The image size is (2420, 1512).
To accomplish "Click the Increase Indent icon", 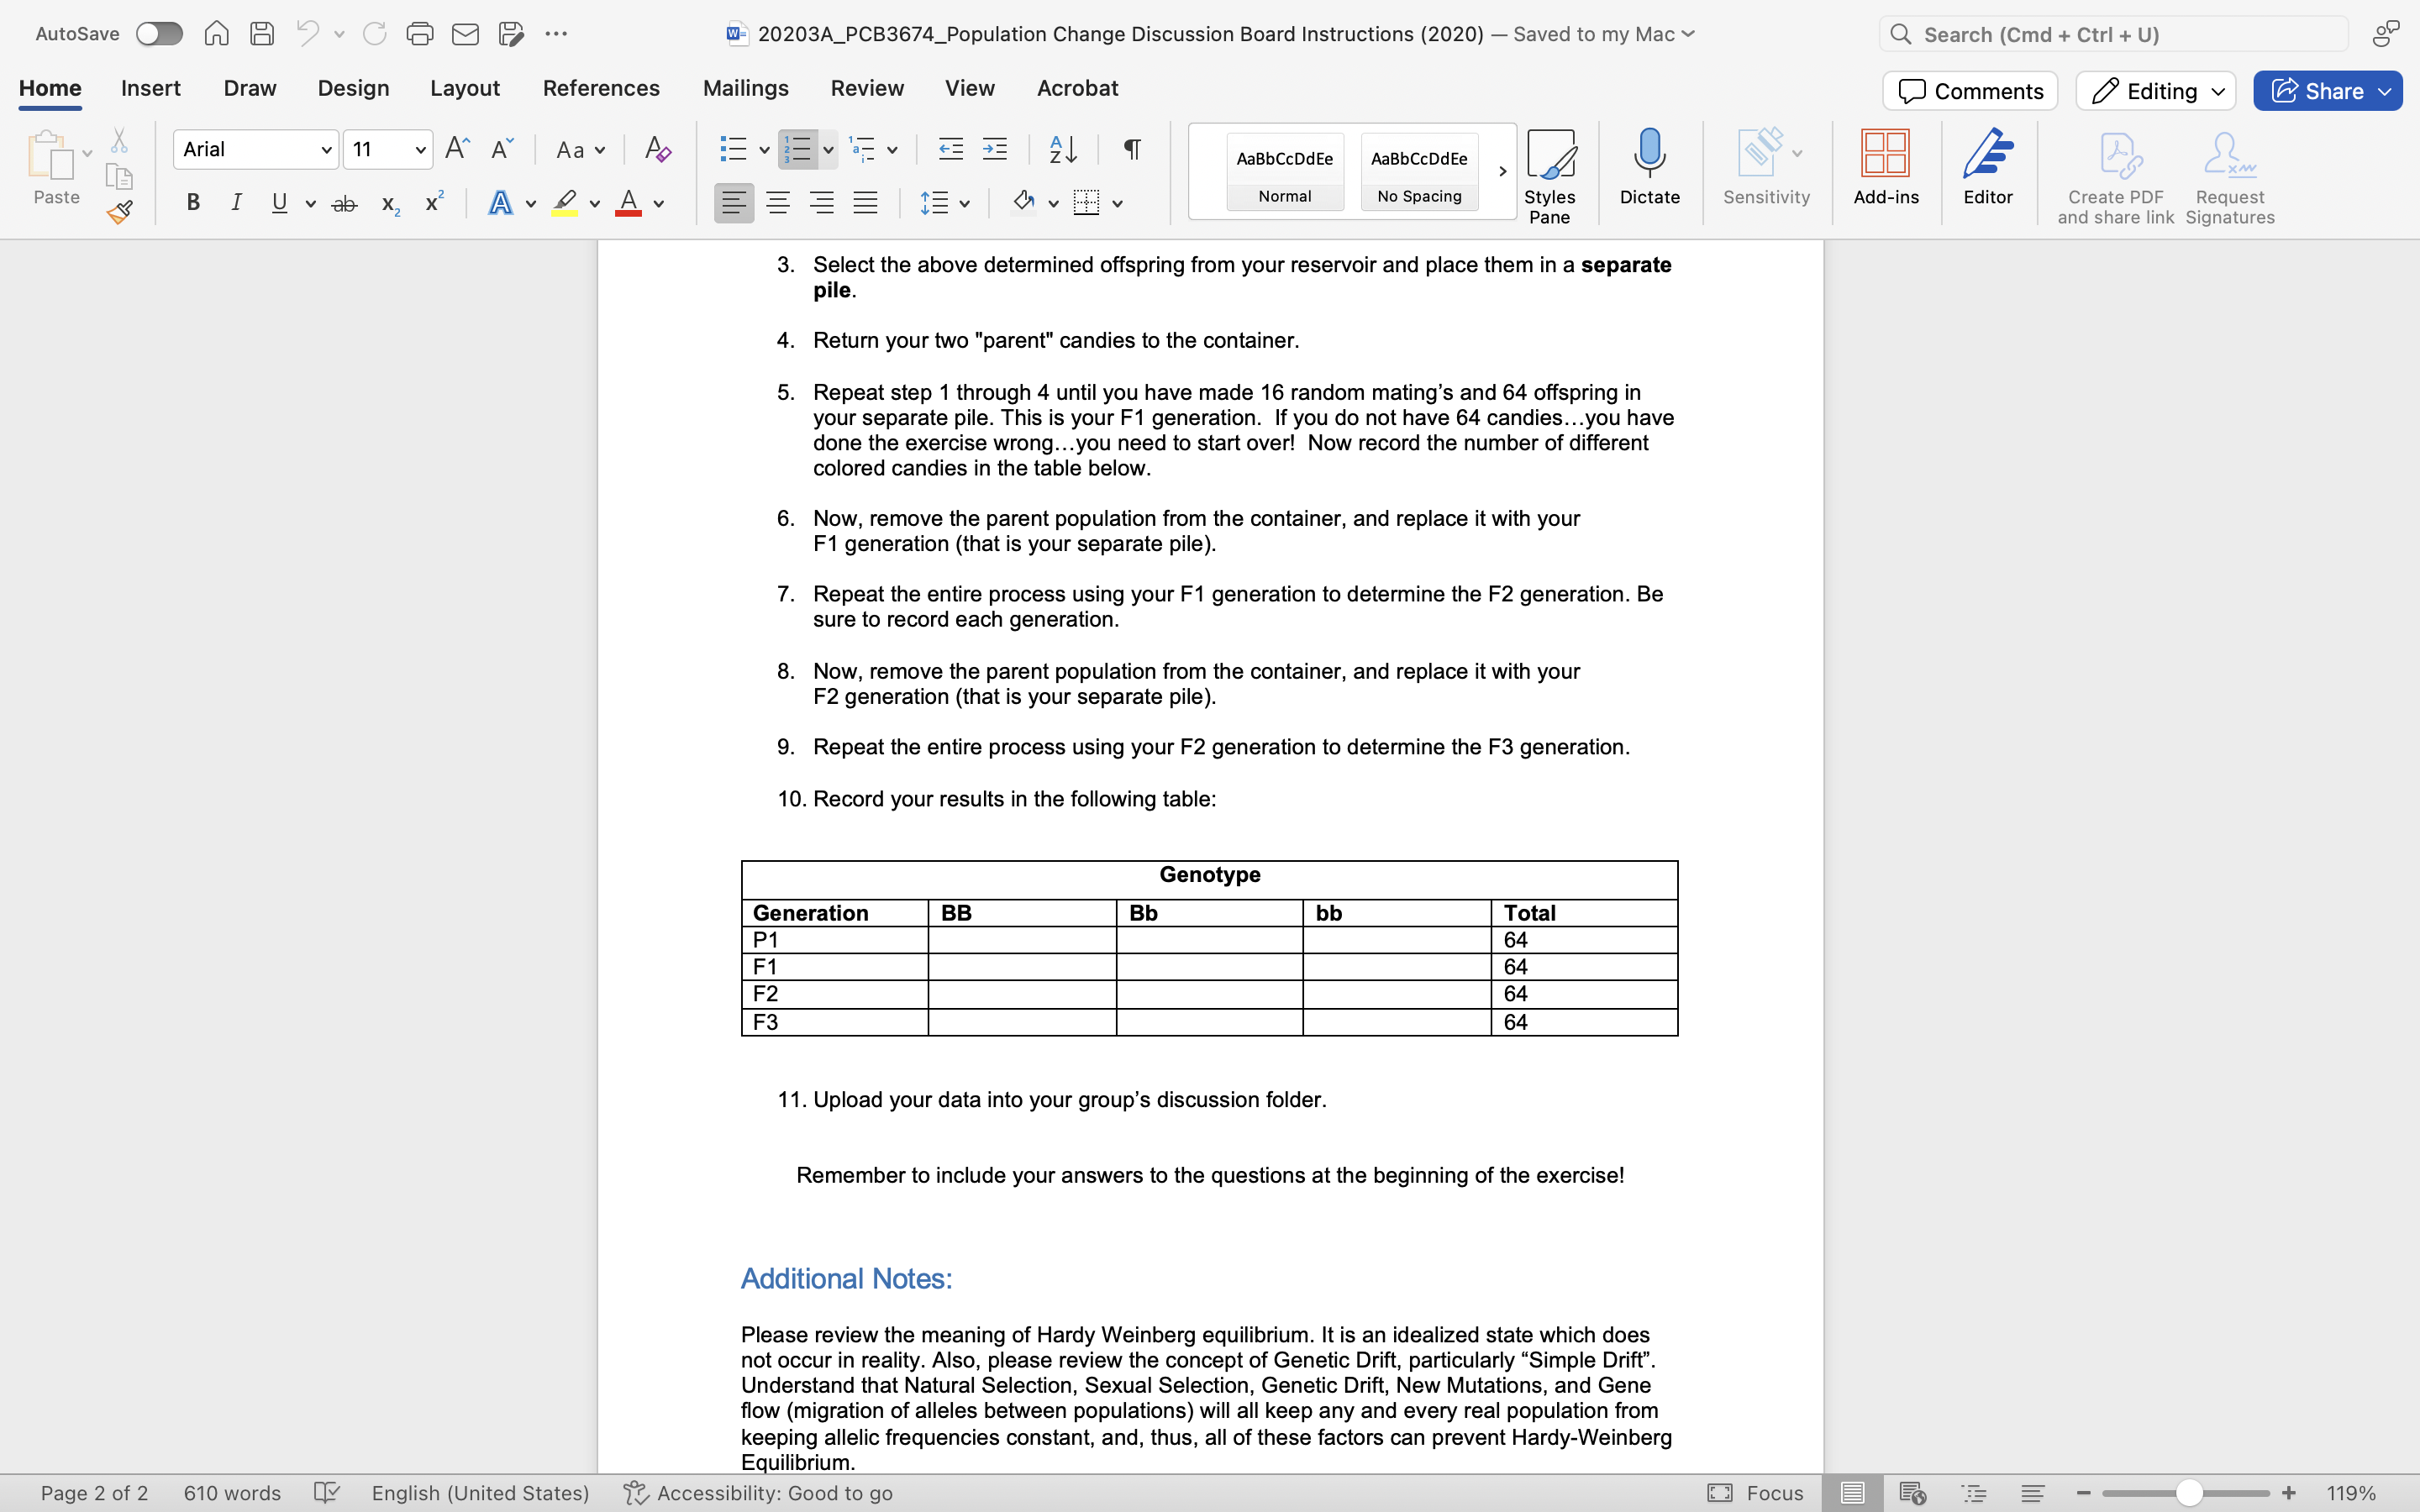I will click(x=994, y=150).
